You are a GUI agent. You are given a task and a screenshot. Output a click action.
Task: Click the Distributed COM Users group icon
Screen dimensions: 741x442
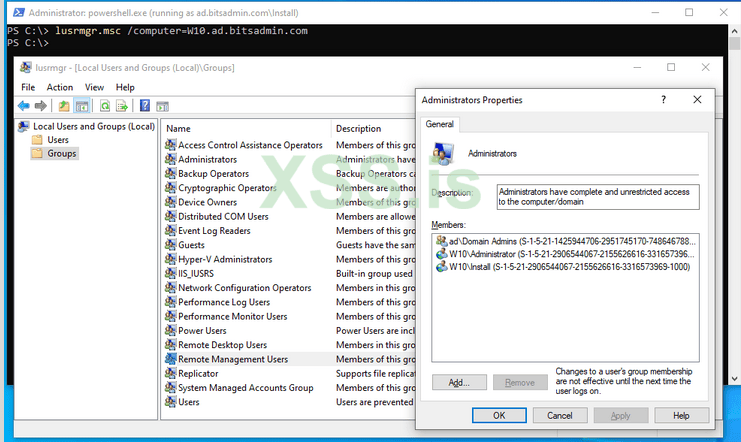[170, 216]
